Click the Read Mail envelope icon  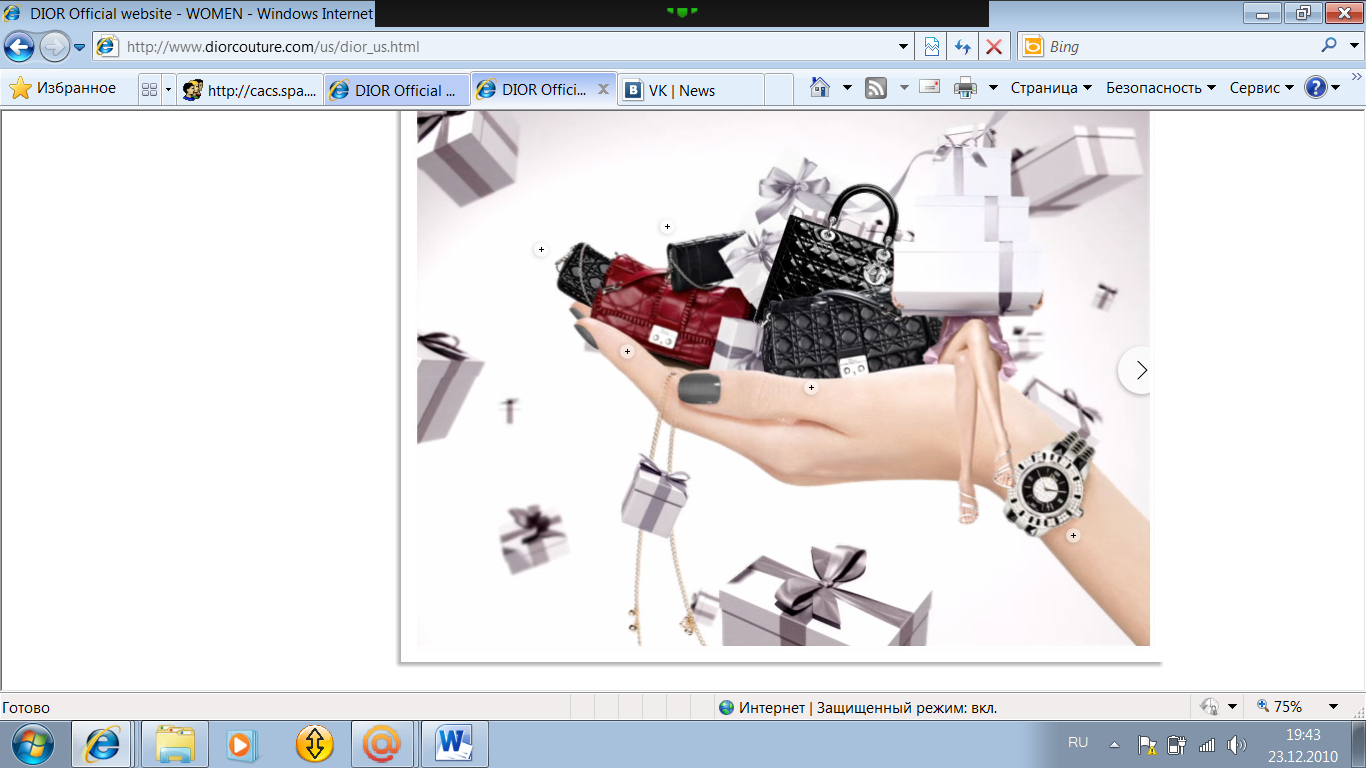(930, 87)
